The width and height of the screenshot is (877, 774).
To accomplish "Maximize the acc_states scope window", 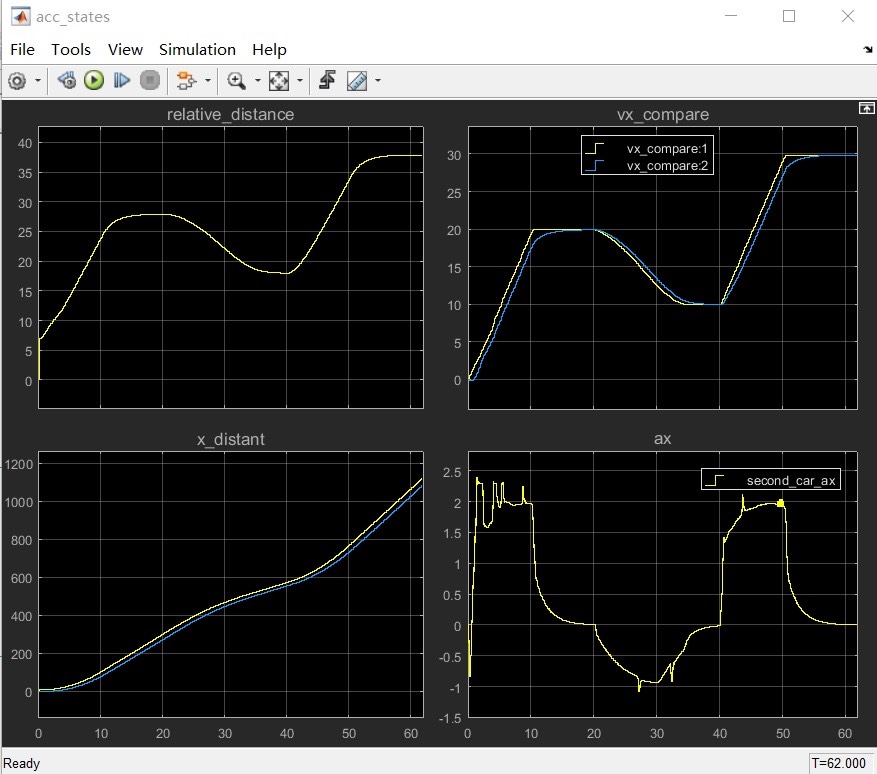I will pos(789,16).
